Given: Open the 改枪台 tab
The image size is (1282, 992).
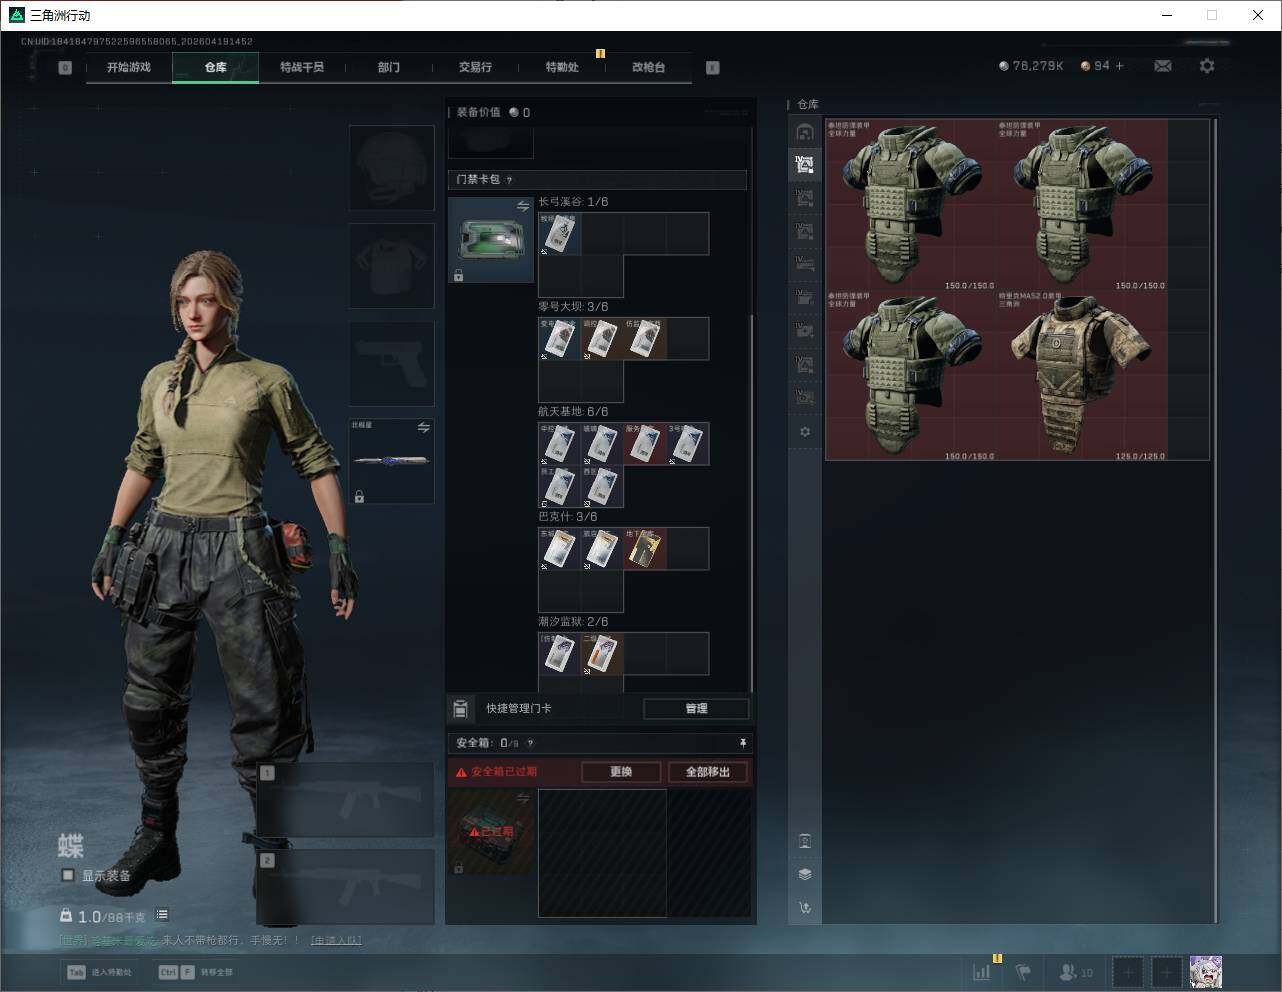Looking at the screenshot, I should (648, 67).
